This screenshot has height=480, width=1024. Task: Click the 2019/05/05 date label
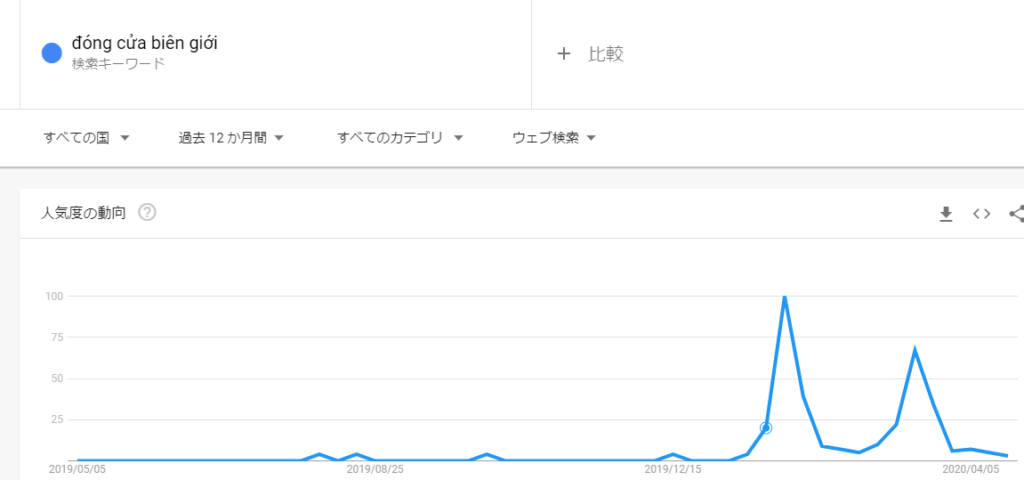click(77, 468)
